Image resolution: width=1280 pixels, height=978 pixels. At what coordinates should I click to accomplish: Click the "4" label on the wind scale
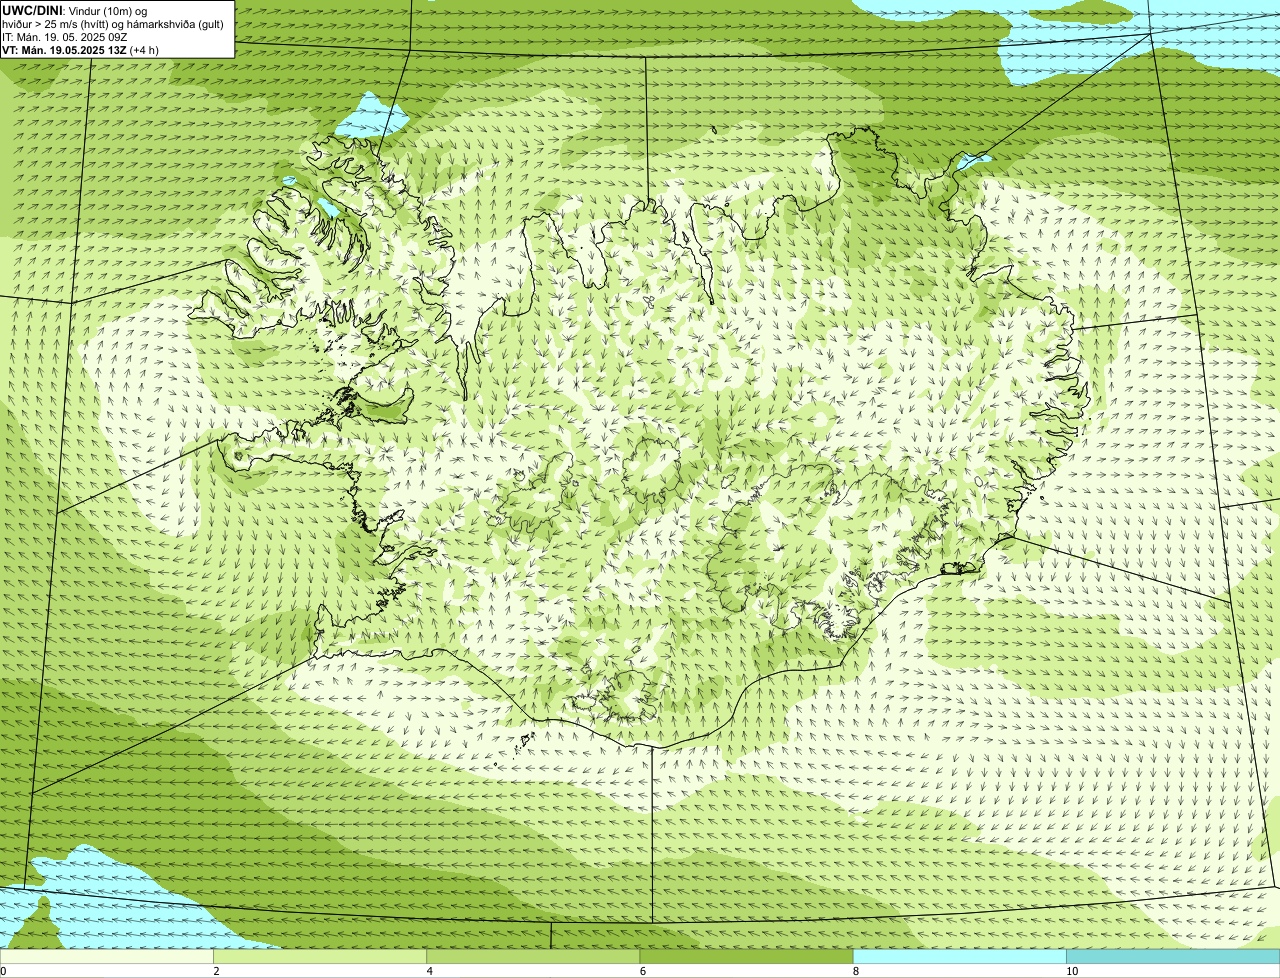coord(429,971)
